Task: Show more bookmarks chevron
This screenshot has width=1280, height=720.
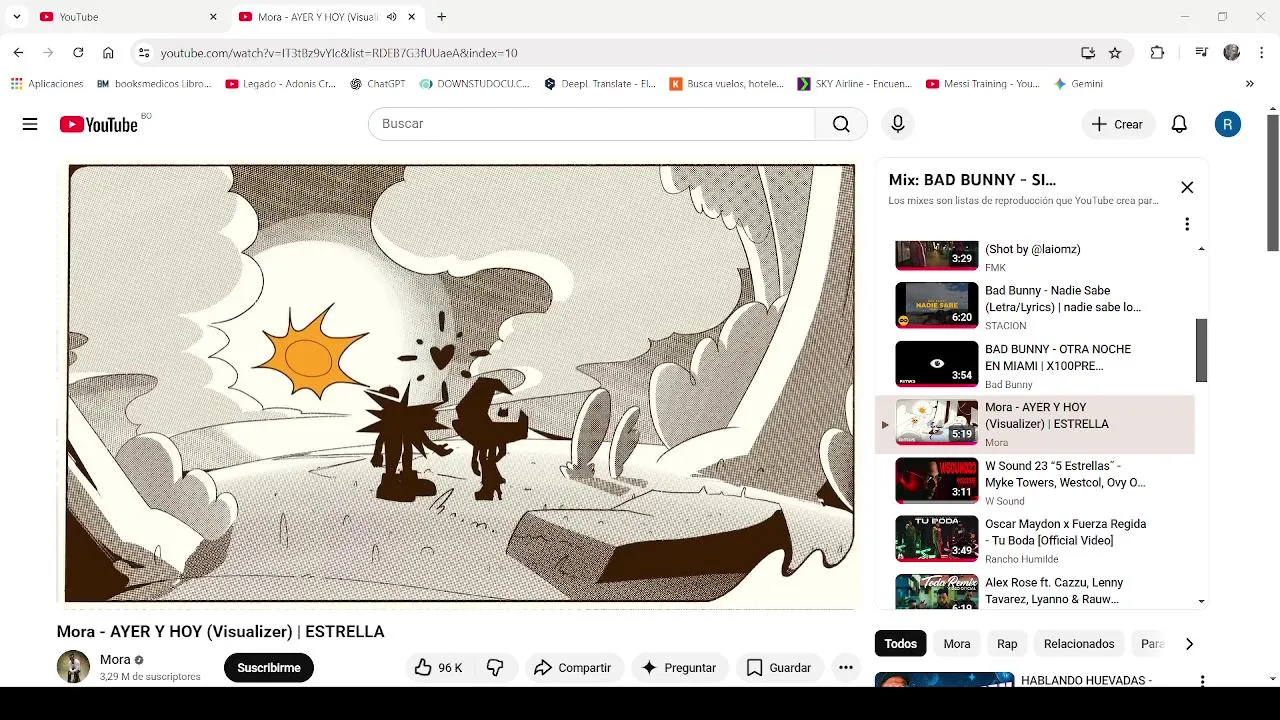Action: tap(1249, 84)
